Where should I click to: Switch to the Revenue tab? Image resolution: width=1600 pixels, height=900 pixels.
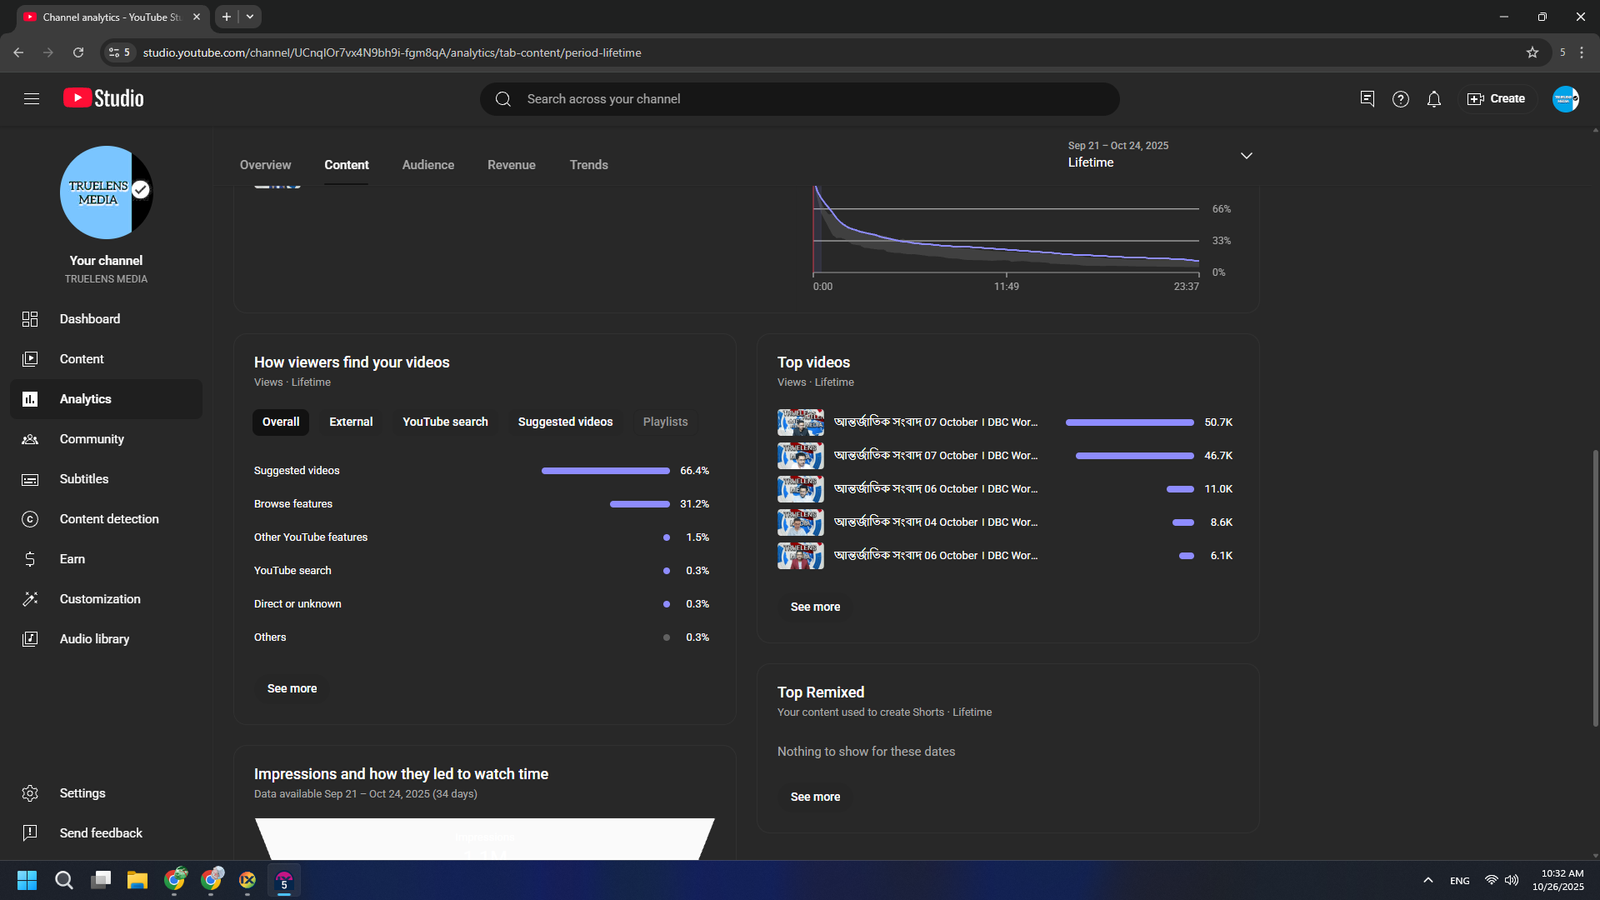[x=511, y=165]
